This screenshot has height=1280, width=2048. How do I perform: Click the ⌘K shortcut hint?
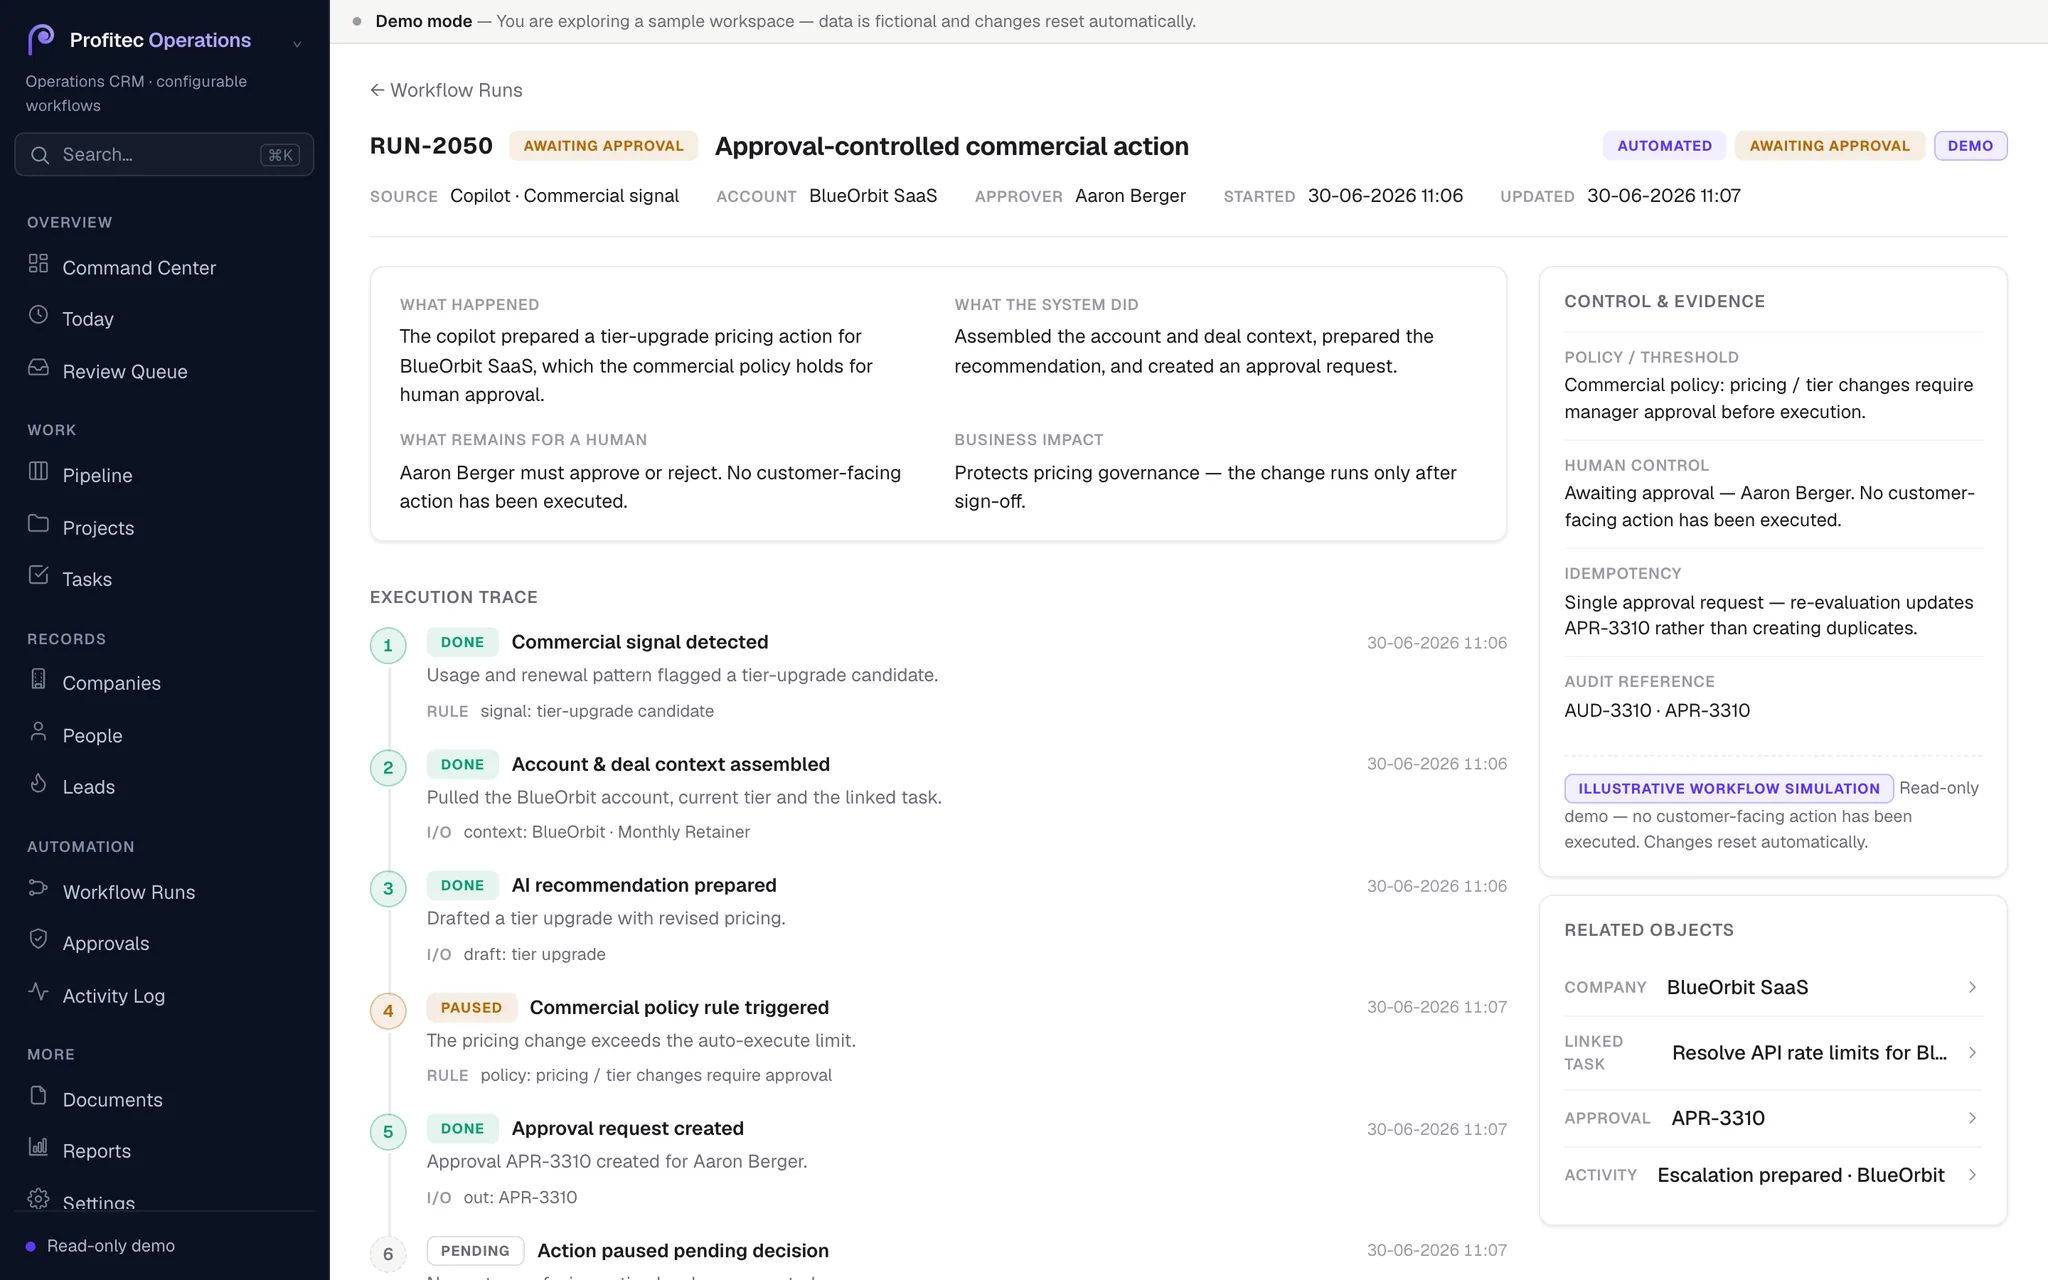[x=280, y=155]
